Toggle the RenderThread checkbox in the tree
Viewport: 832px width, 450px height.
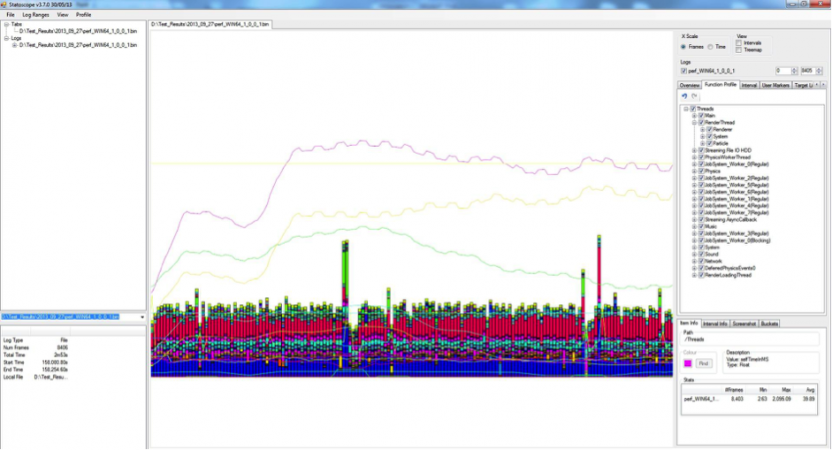pyautogui.click(x=701, y=122)
